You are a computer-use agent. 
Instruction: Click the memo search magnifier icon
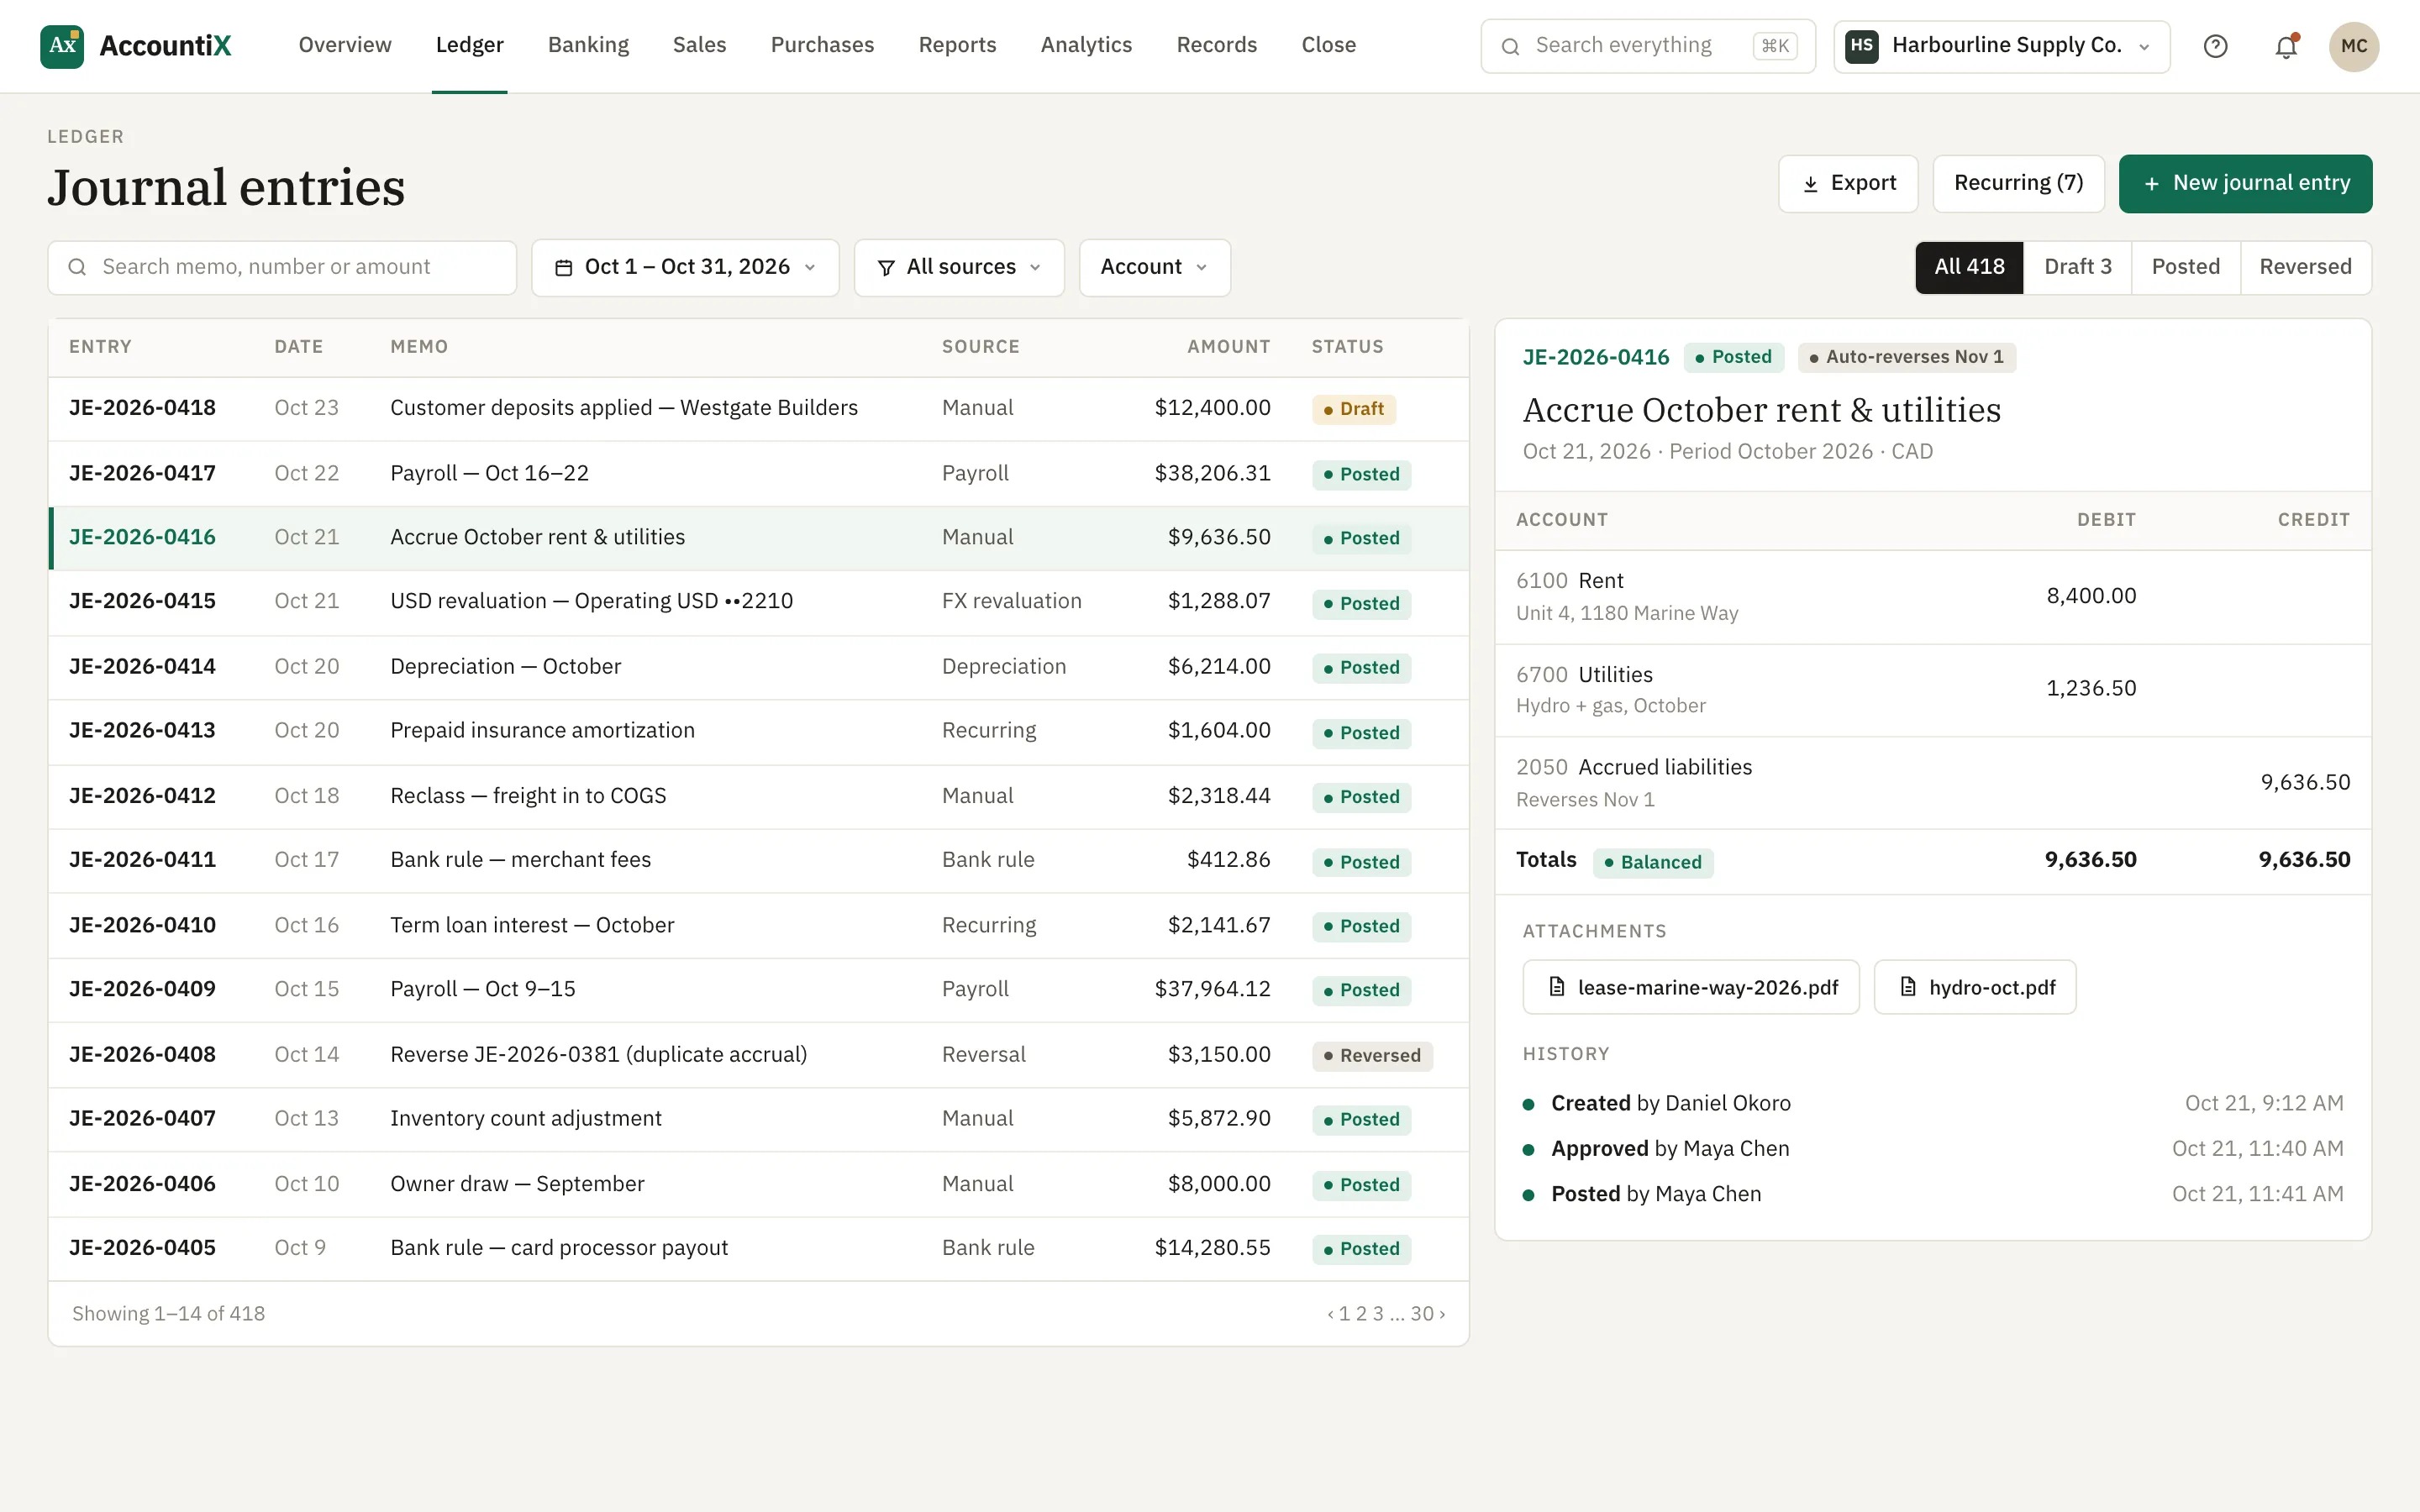[x=77, y=267]
